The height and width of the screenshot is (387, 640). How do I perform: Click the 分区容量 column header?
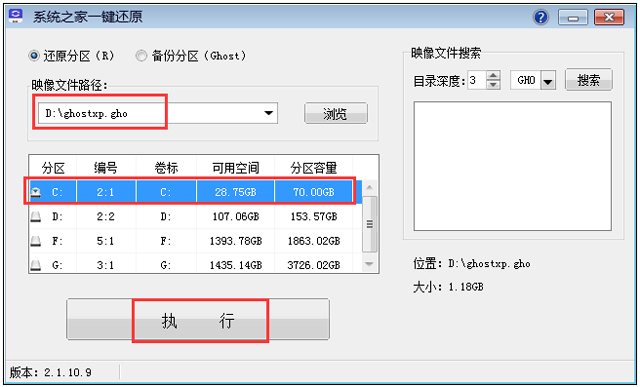pyautogui.click(x=313, y=168)
